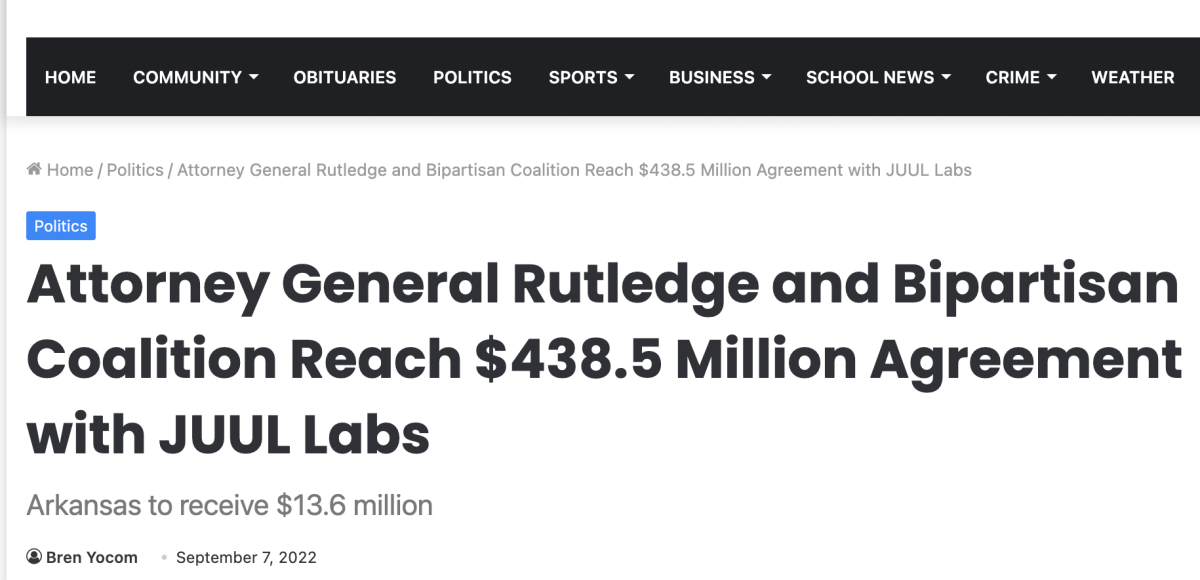Click the Home text in the breadcrumb
Viewport: 1200px width, 580px height.
[x=70, y=170]
